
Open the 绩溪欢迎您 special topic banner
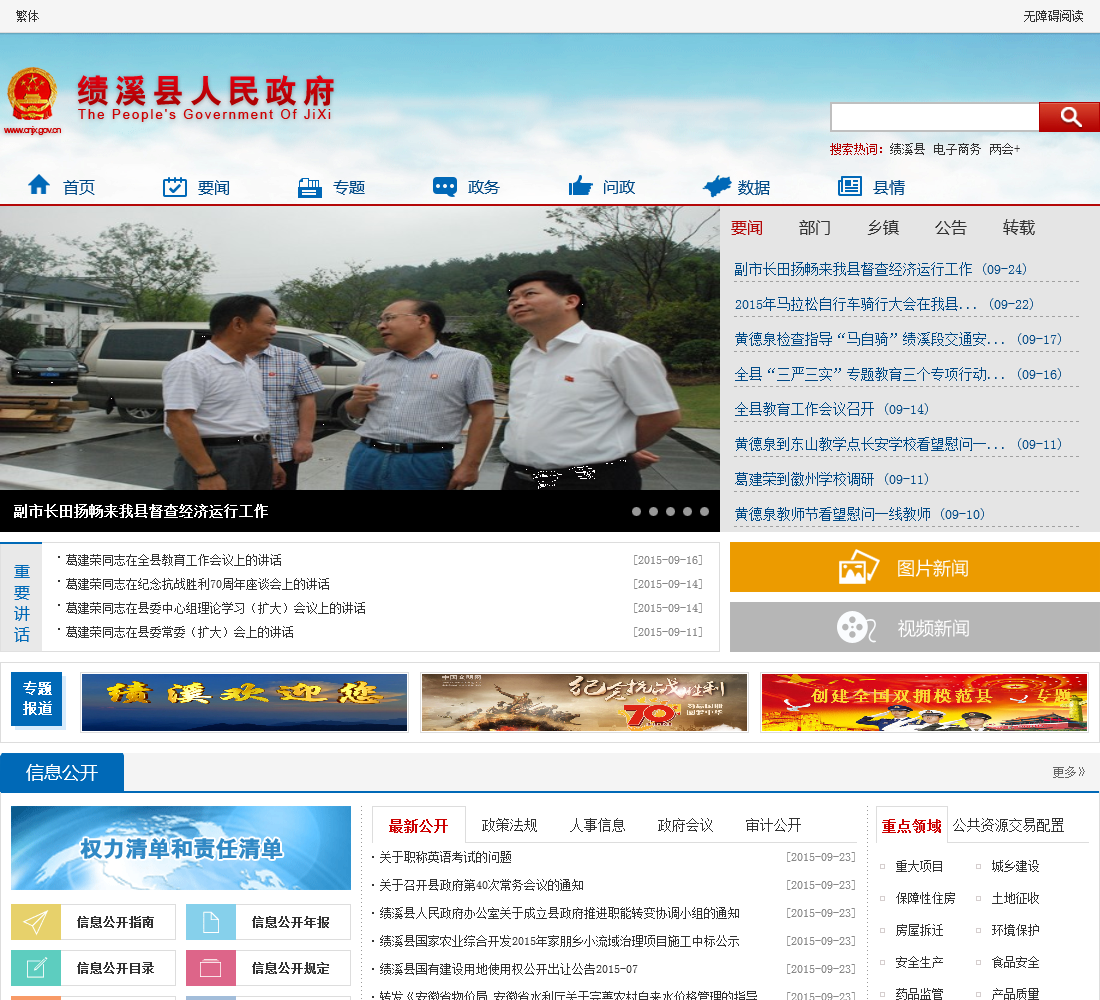click(x=244, y=702)
